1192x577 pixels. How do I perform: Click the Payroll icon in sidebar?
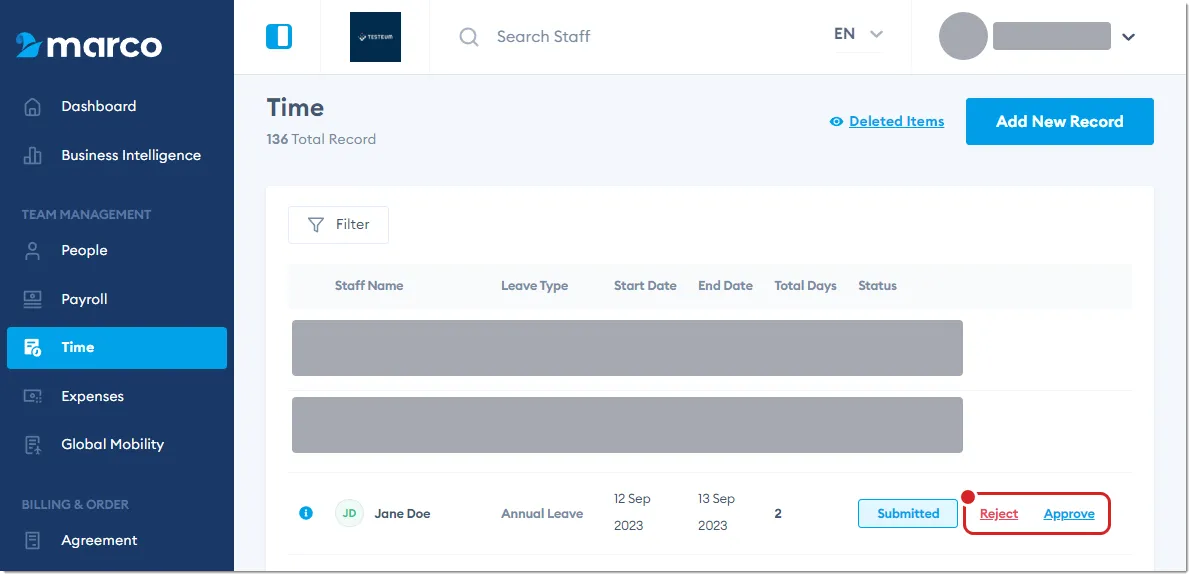pyautogui.click(x=32, y=300)
